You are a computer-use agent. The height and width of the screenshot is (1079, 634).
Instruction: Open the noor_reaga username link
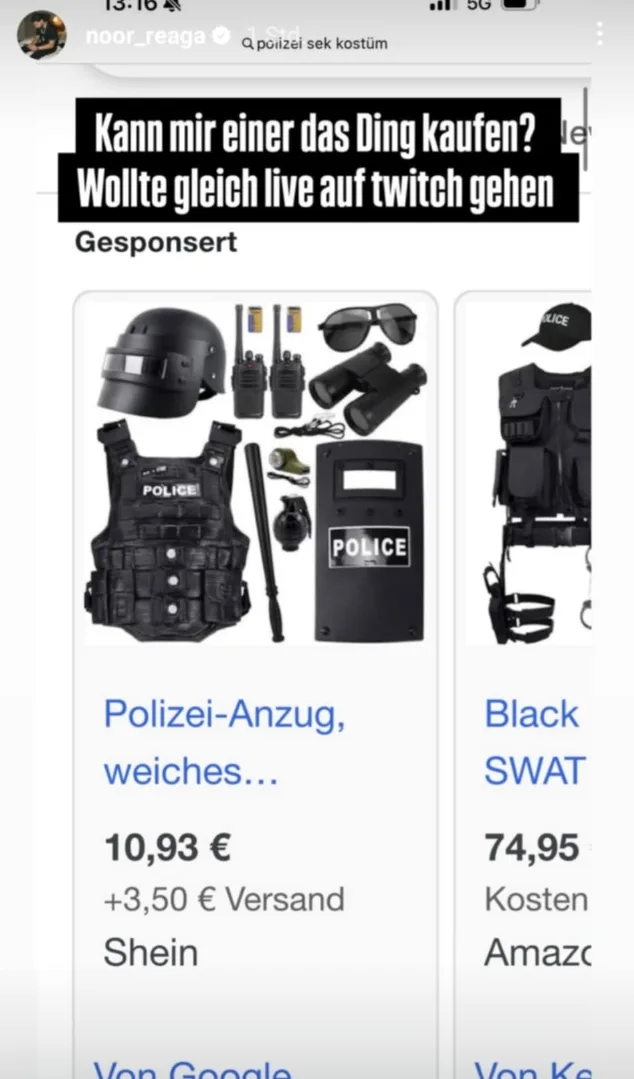tap(145, 36)
